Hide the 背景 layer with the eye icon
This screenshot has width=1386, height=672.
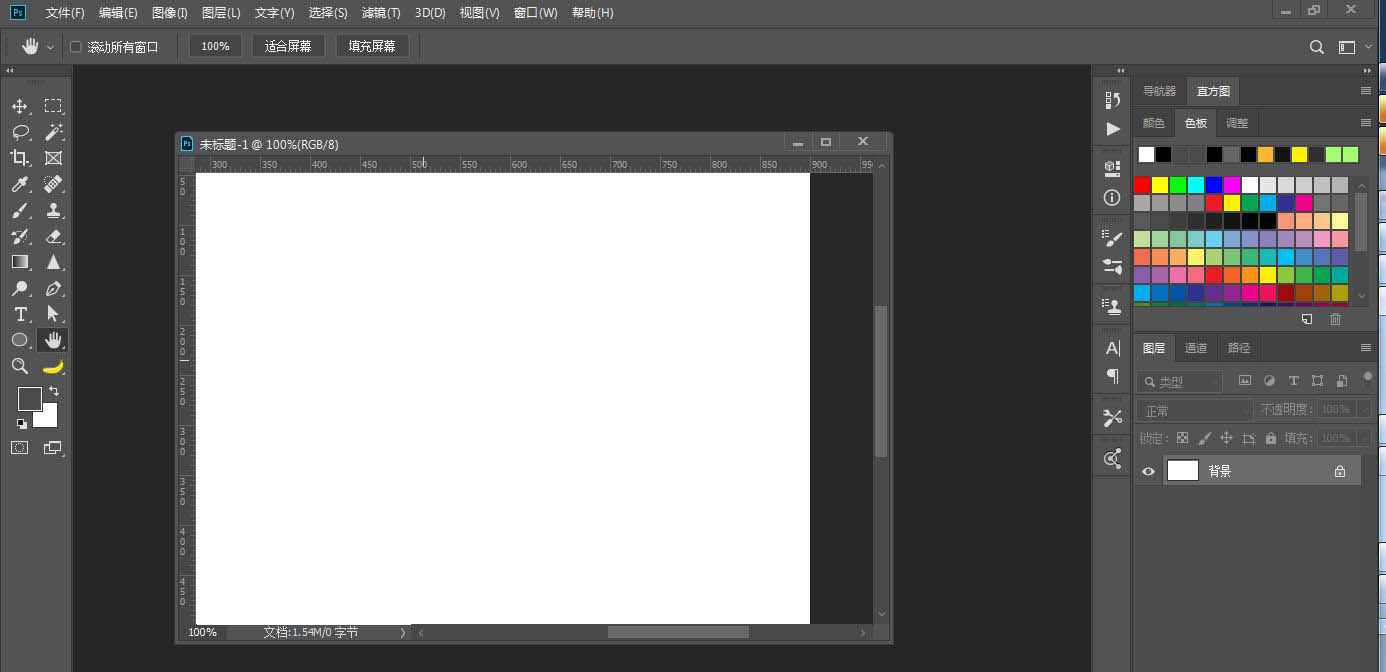[x=1148, y=471]
